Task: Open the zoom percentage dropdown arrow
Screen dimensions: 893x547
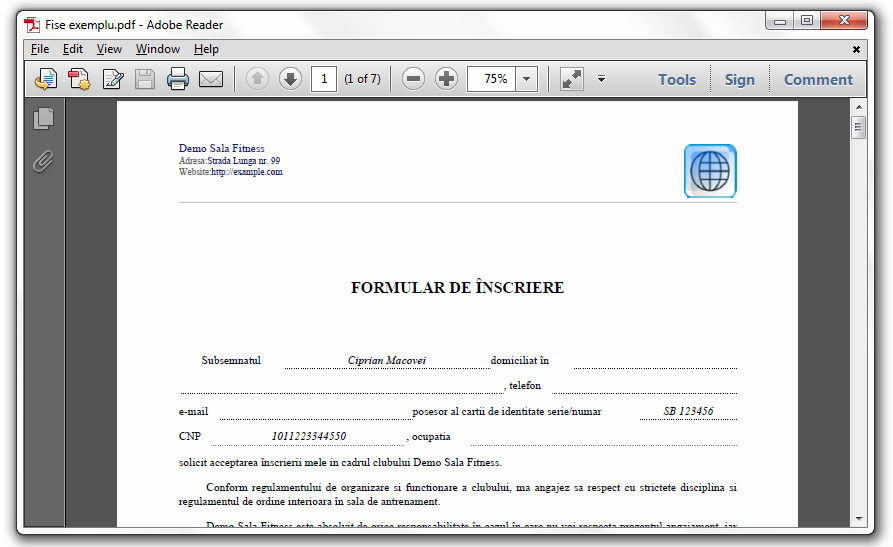Action: tap(526, 79)
